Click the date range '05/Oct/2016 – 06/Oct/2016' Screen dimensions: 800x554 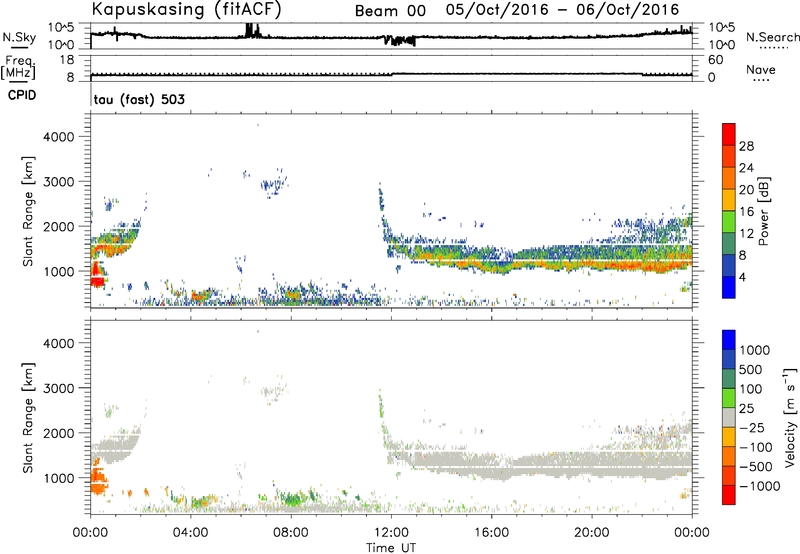point(562,10)
